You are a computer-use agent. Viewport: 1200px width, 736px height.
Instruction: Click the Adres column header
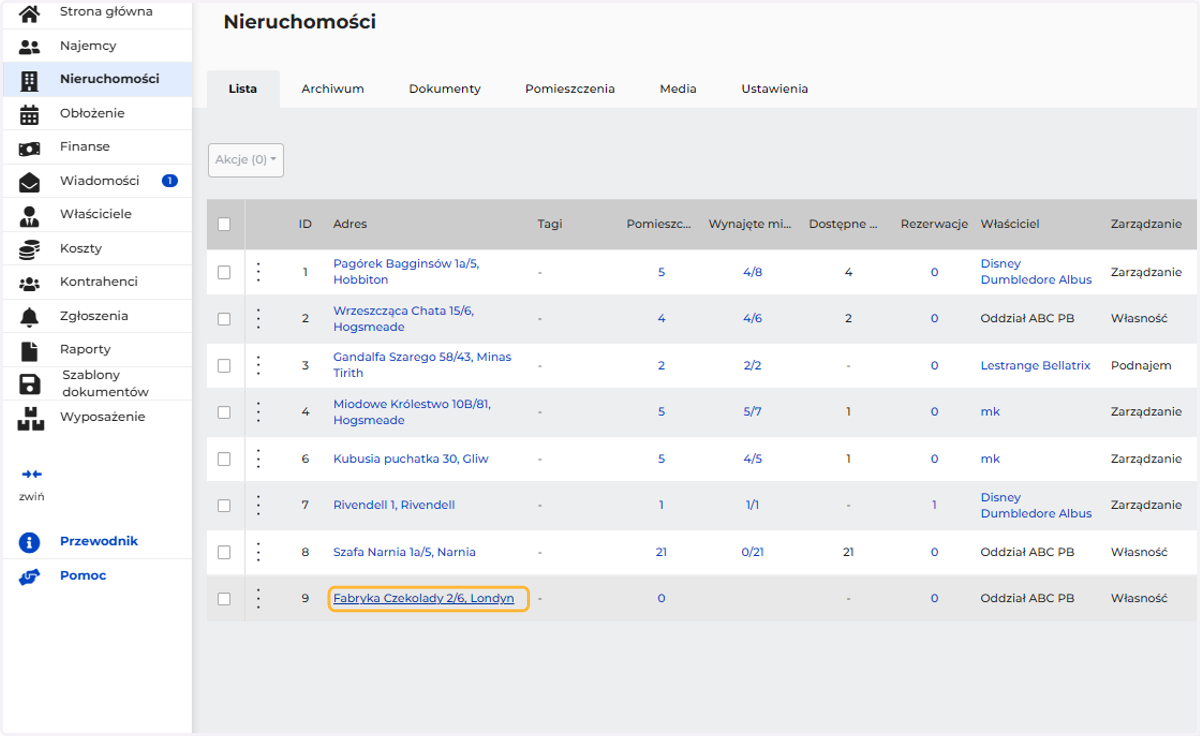tap(350, 224)
